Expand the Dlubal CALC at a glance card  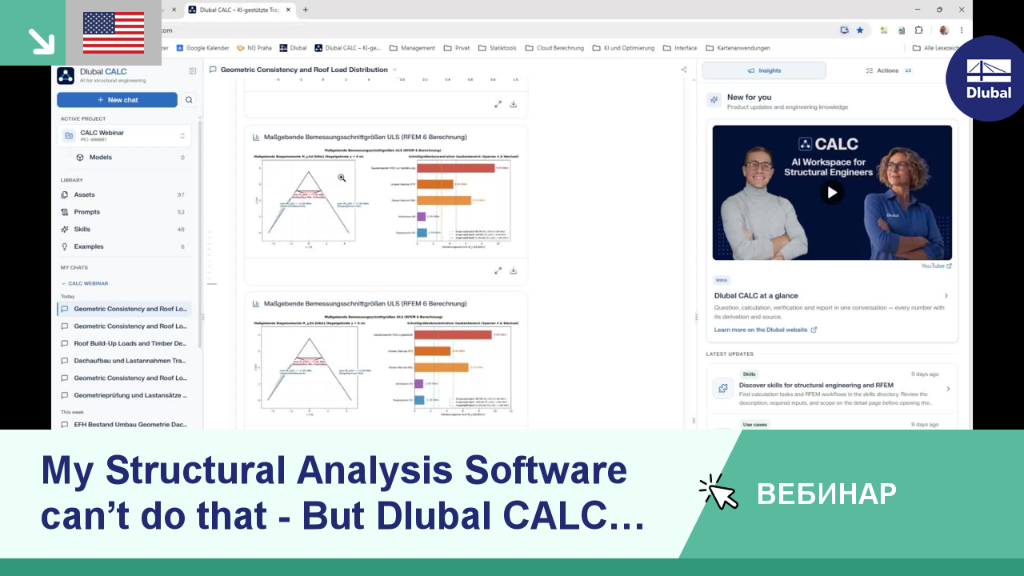click(x=946, y=296)
